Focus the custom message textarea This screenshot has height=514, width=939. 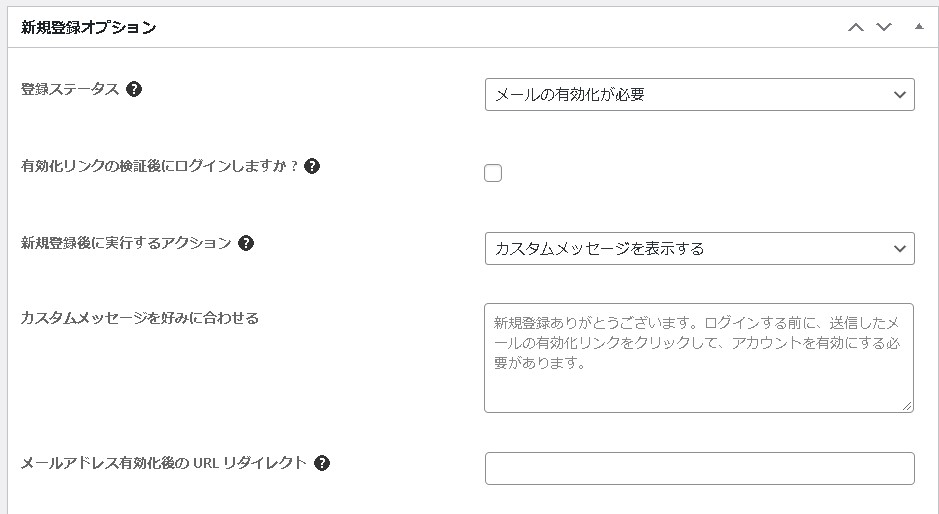click(699, 358)
